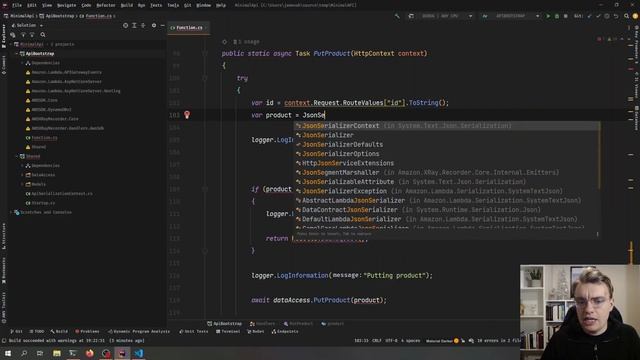The height and width of the screenshot is (360, 640).
Task: Click ApiBootstrap breadcrumb at editor bottom
Action: point(224,324)
